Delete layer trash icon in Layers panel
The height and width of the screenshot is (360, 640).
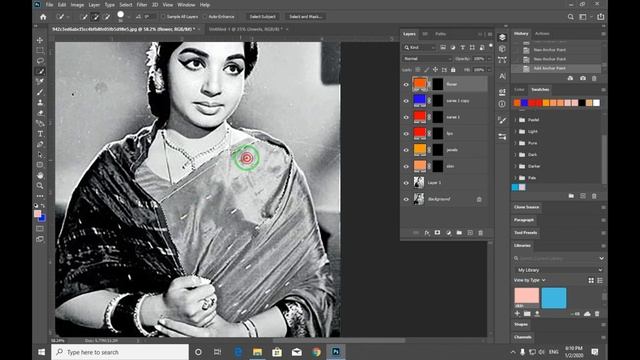pyautogui.click(x=480, y=233)
